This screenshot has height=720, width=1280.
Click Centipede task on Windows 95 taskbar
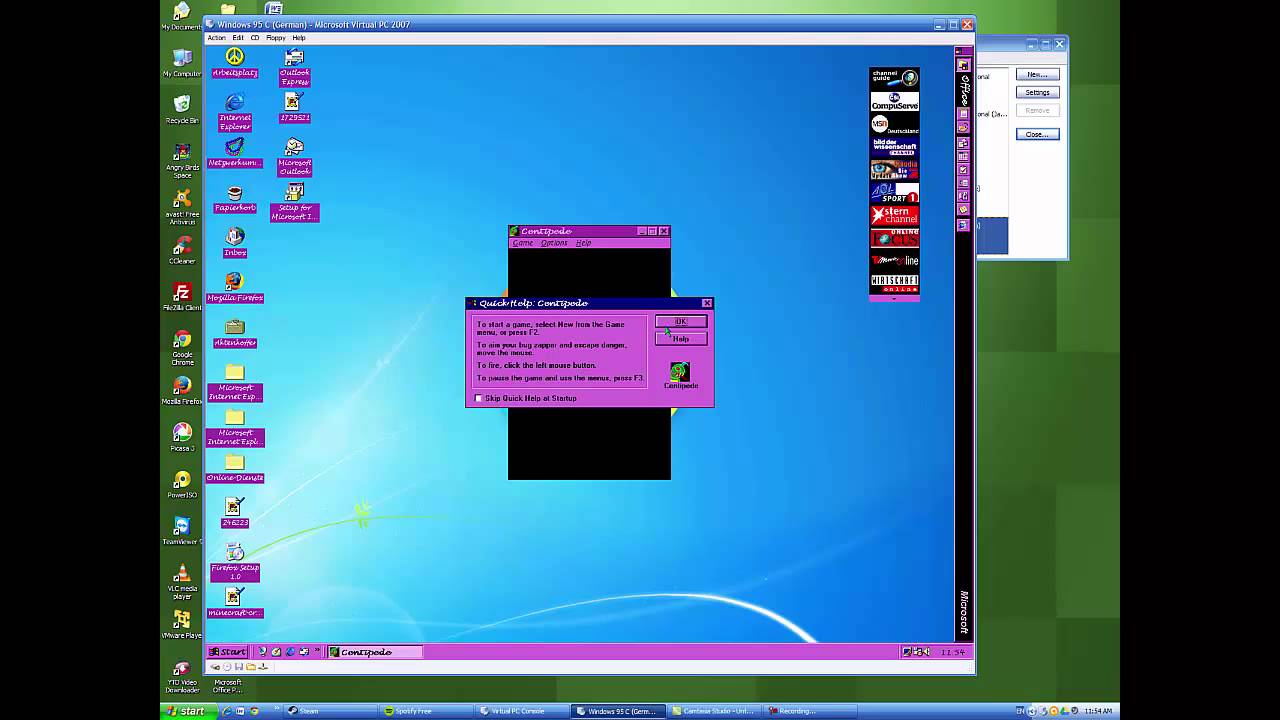pos(375,652)
